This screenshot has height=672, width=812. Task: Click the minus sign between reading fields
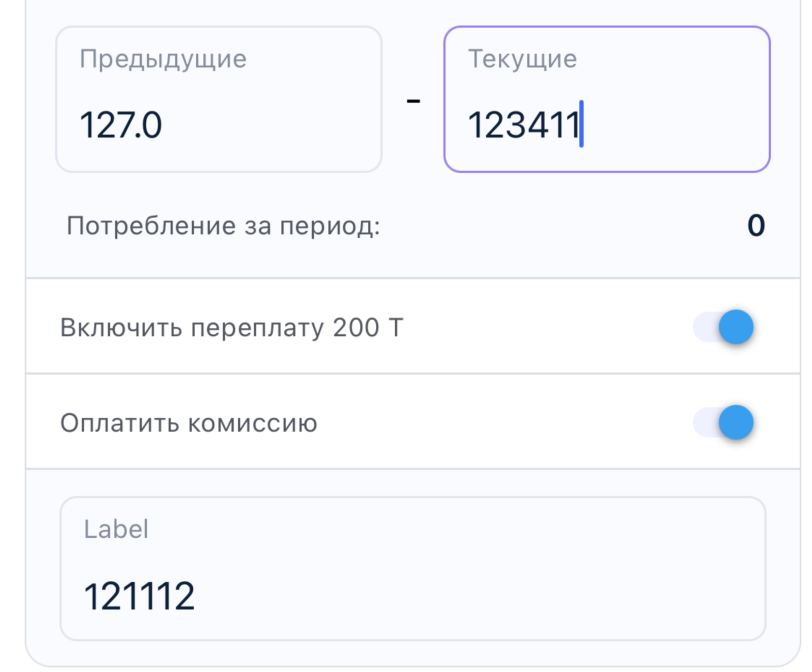click(413, 102)
